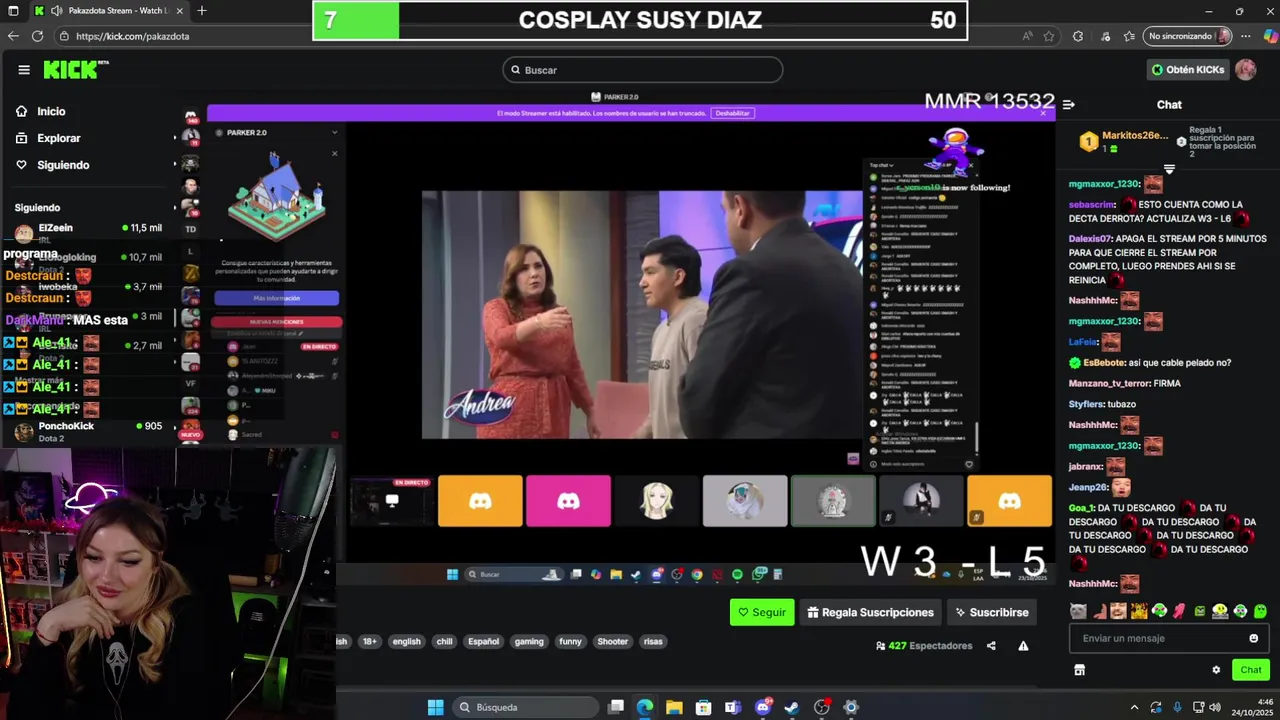Focus the Buscar search field in Kick

pyautogui.click(x=642, y=70)
